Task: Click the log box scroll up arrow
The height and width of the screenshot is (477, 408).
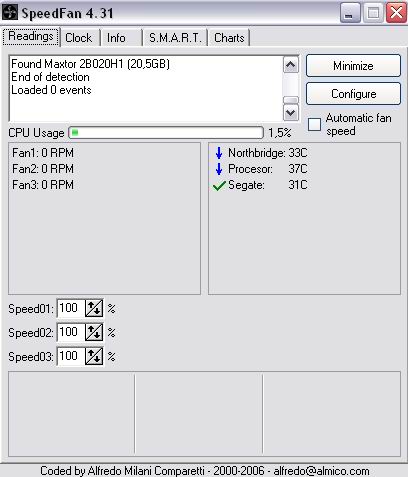Action: (x=291, y=65)
